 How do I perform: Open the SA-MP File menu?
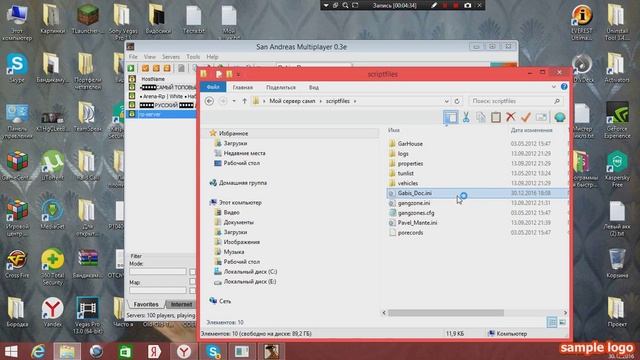133,57
